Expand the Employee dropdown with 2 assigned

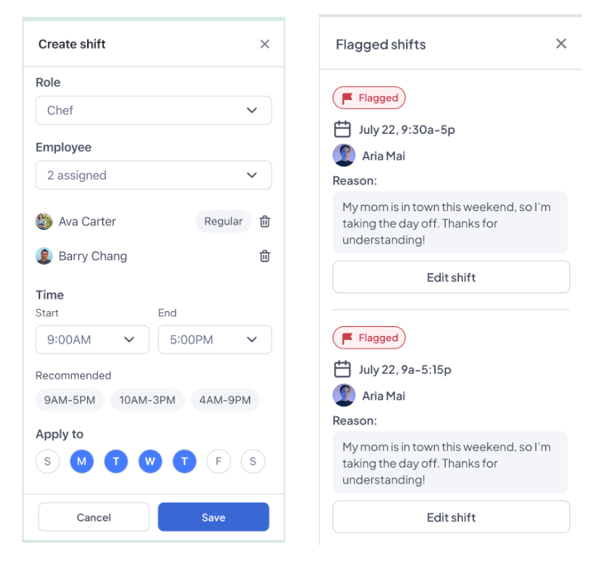click(153, 175)
